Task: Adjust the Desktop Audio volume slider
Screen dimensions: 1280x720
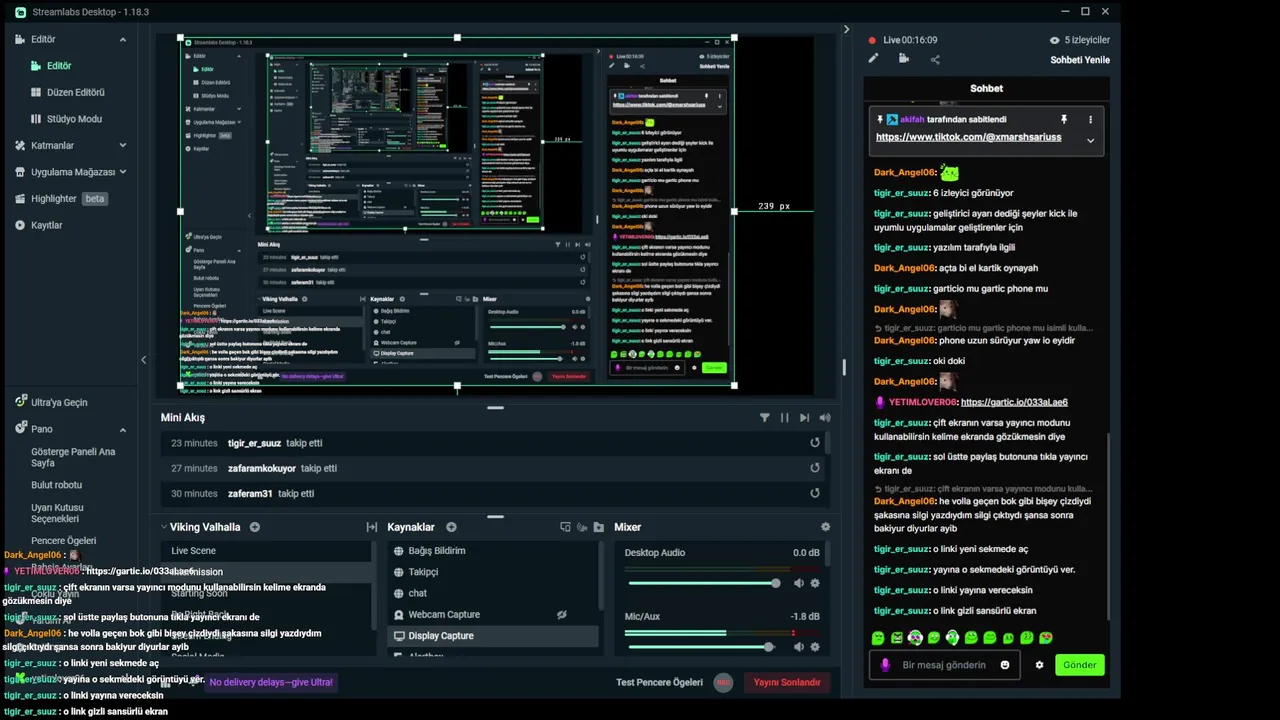Action: (704, 583)
